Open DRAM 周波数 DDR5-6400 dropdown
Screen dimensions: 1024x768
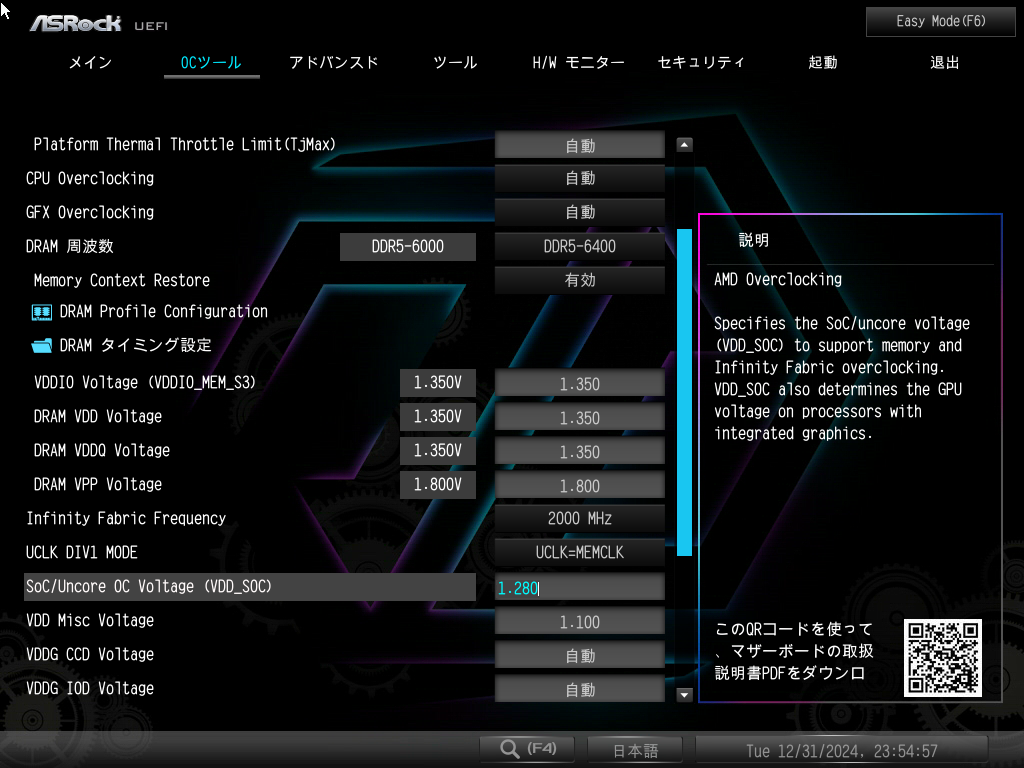(580, 247)
